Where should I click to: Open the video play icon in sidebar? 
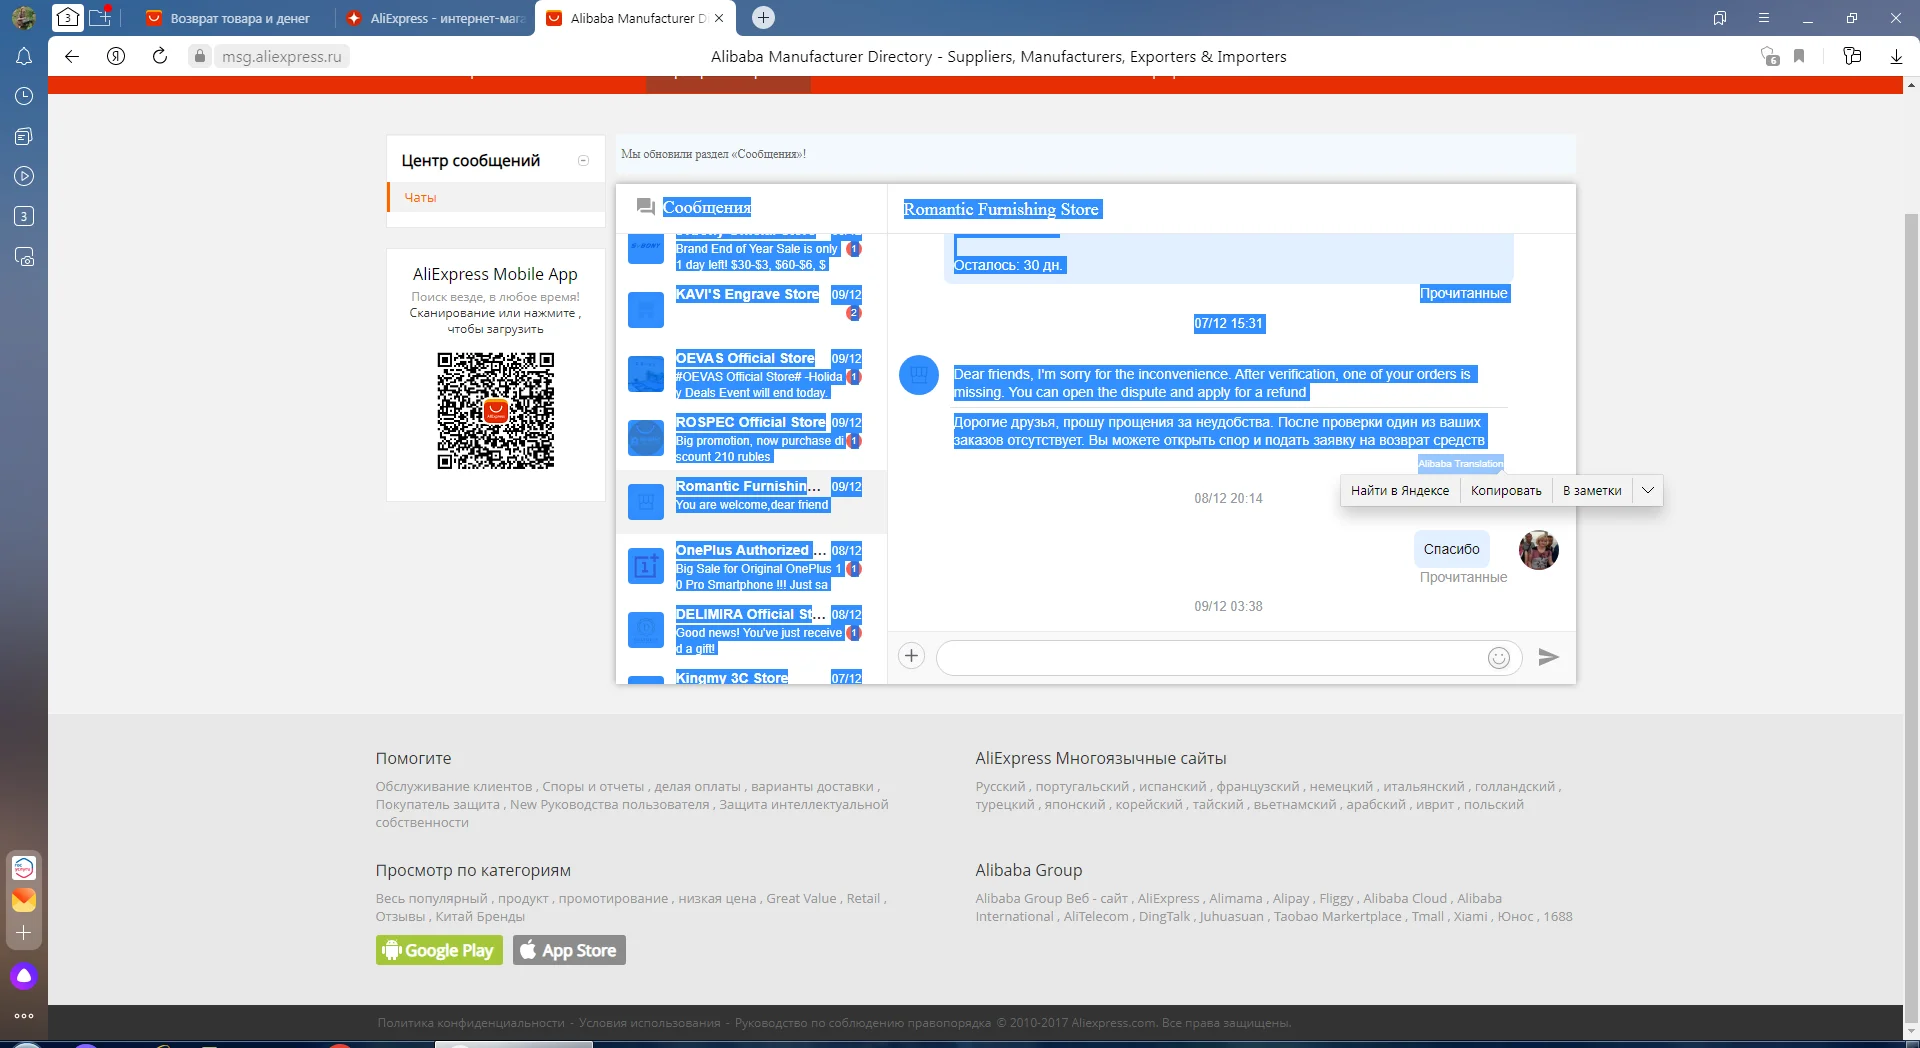click(x=24, y=176)
